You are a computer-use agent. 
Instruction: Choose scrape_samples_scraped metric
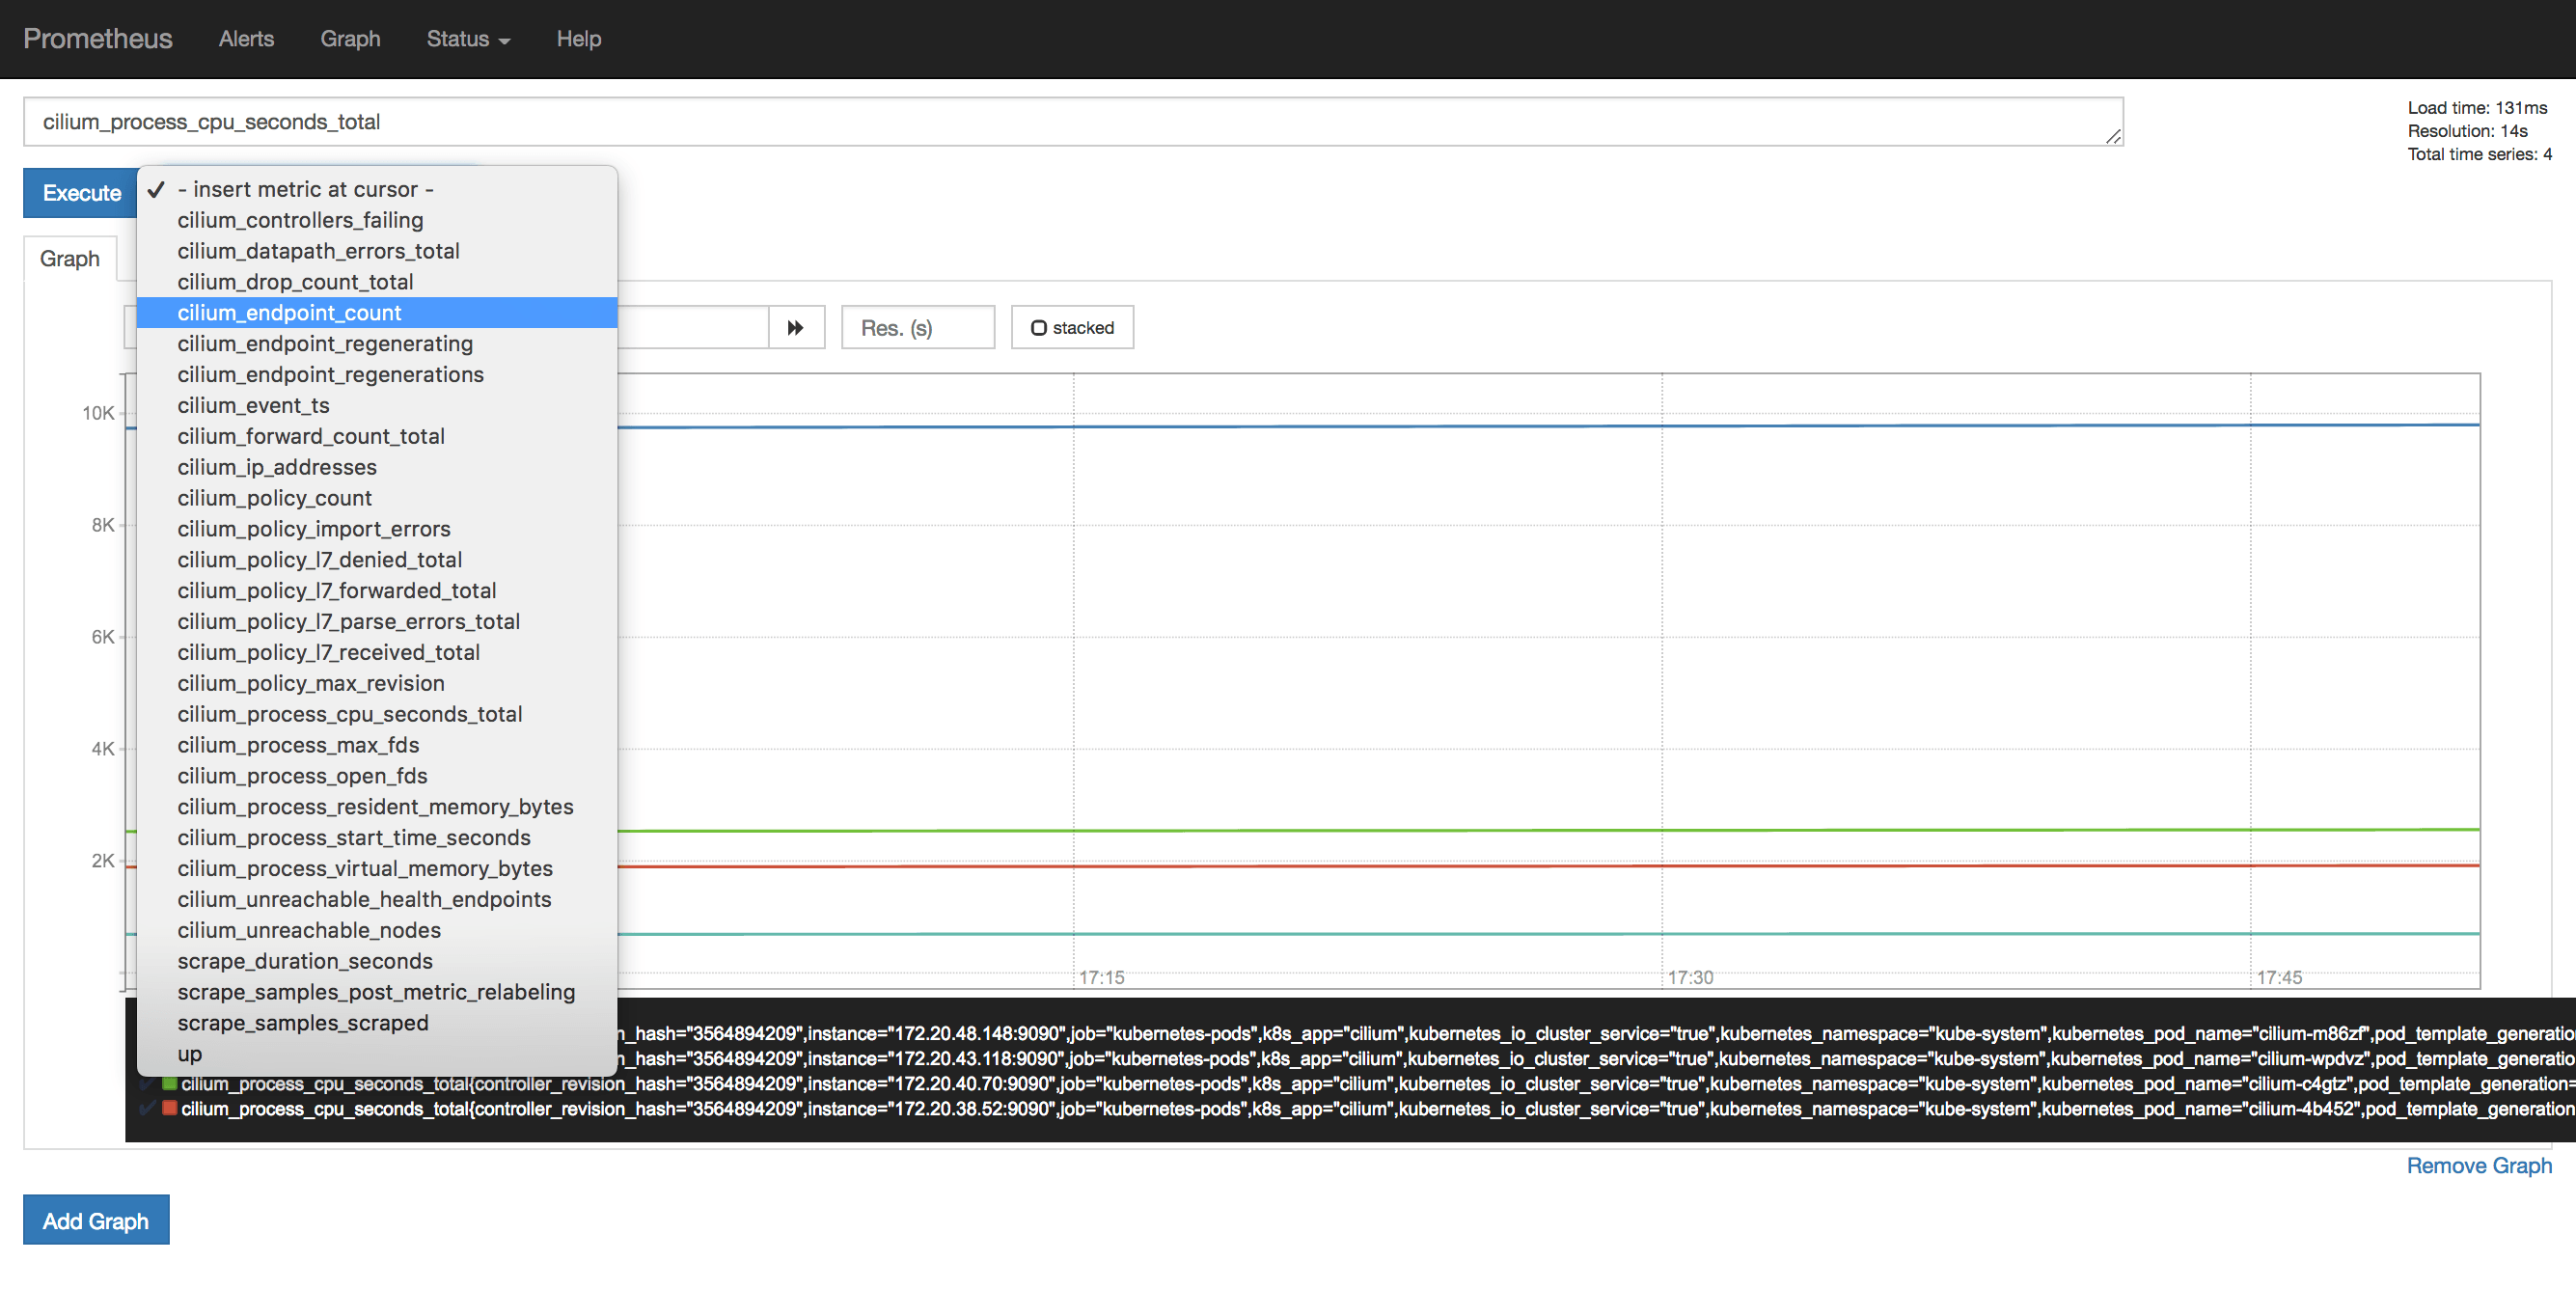pyautogui.click(x=377, y=1024)
